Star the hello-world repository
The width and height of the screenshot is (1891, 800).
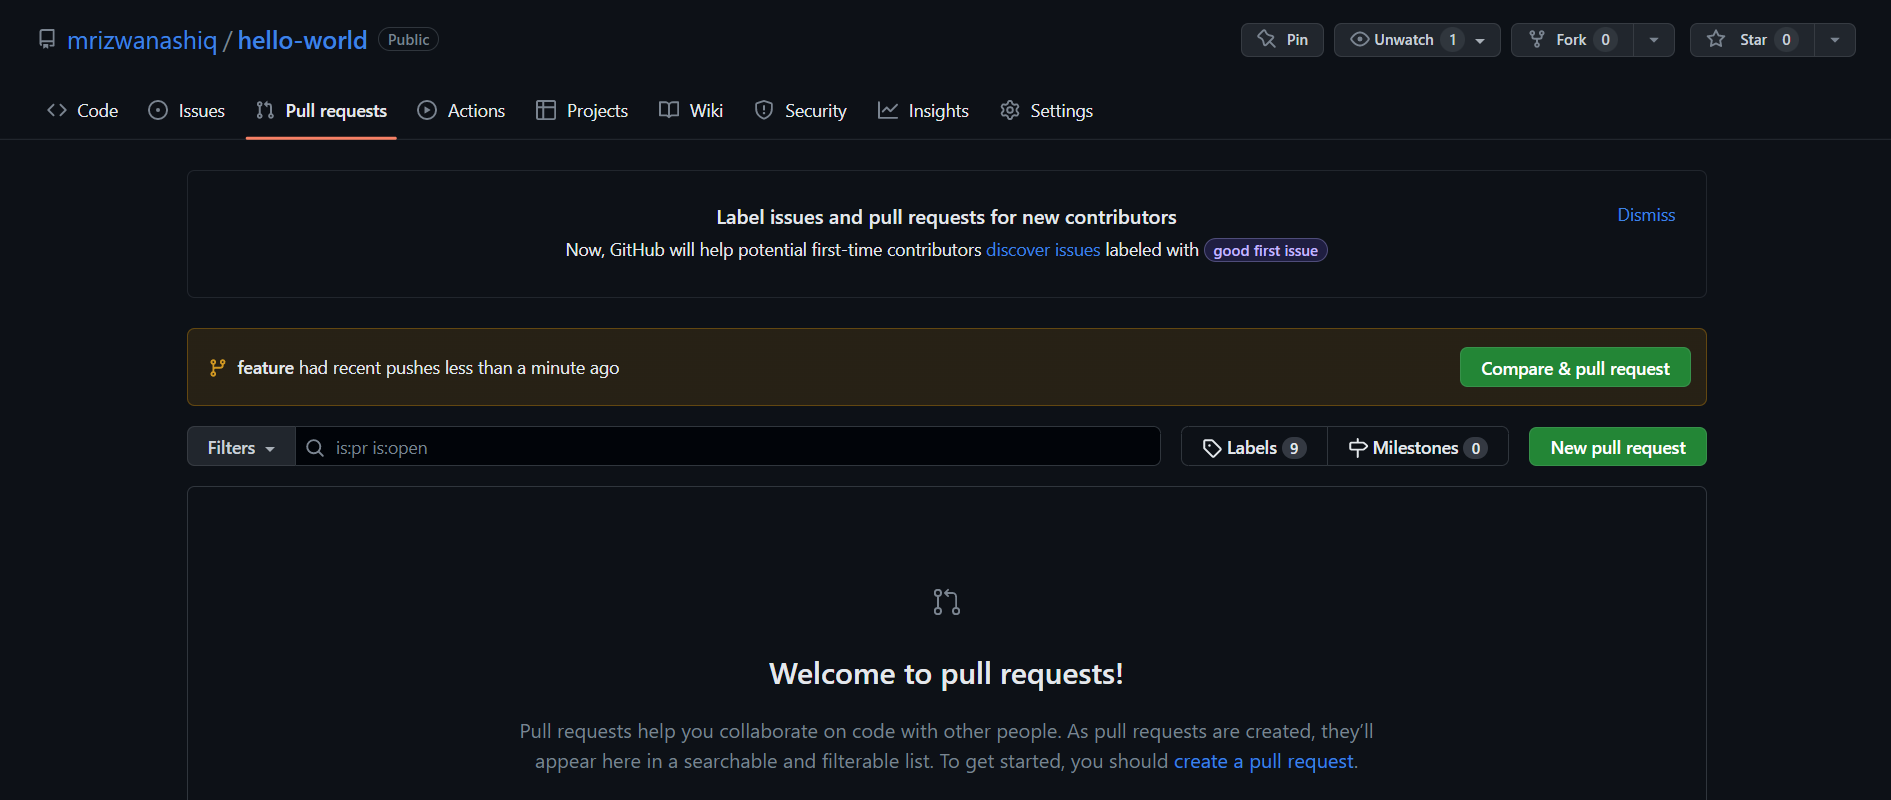coord(1751,40)
